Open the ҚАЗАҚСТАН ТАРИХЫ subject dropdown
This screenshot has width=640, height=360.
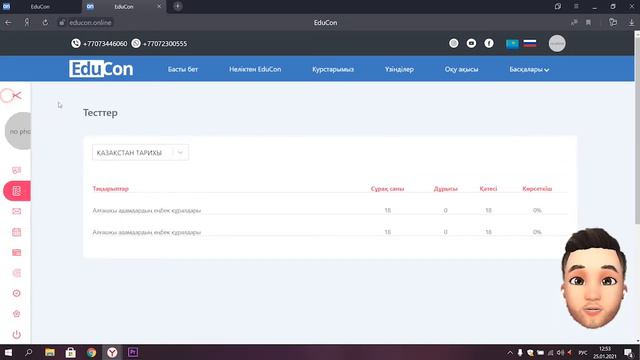pyautogui.click(x=140, y=152)
